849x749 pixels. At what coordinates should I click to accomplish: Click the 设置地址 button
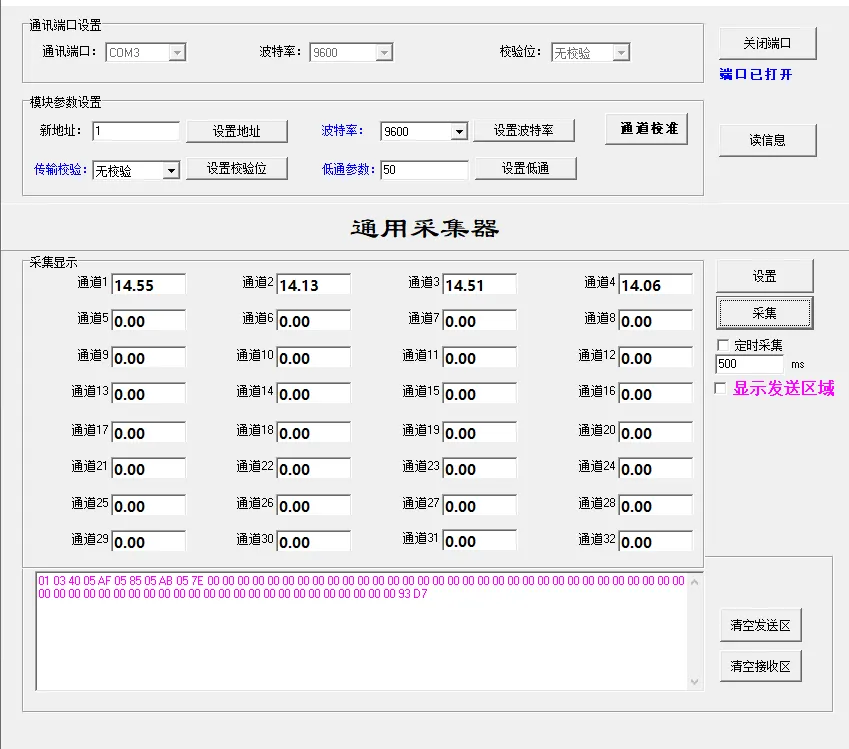(237, 131)
